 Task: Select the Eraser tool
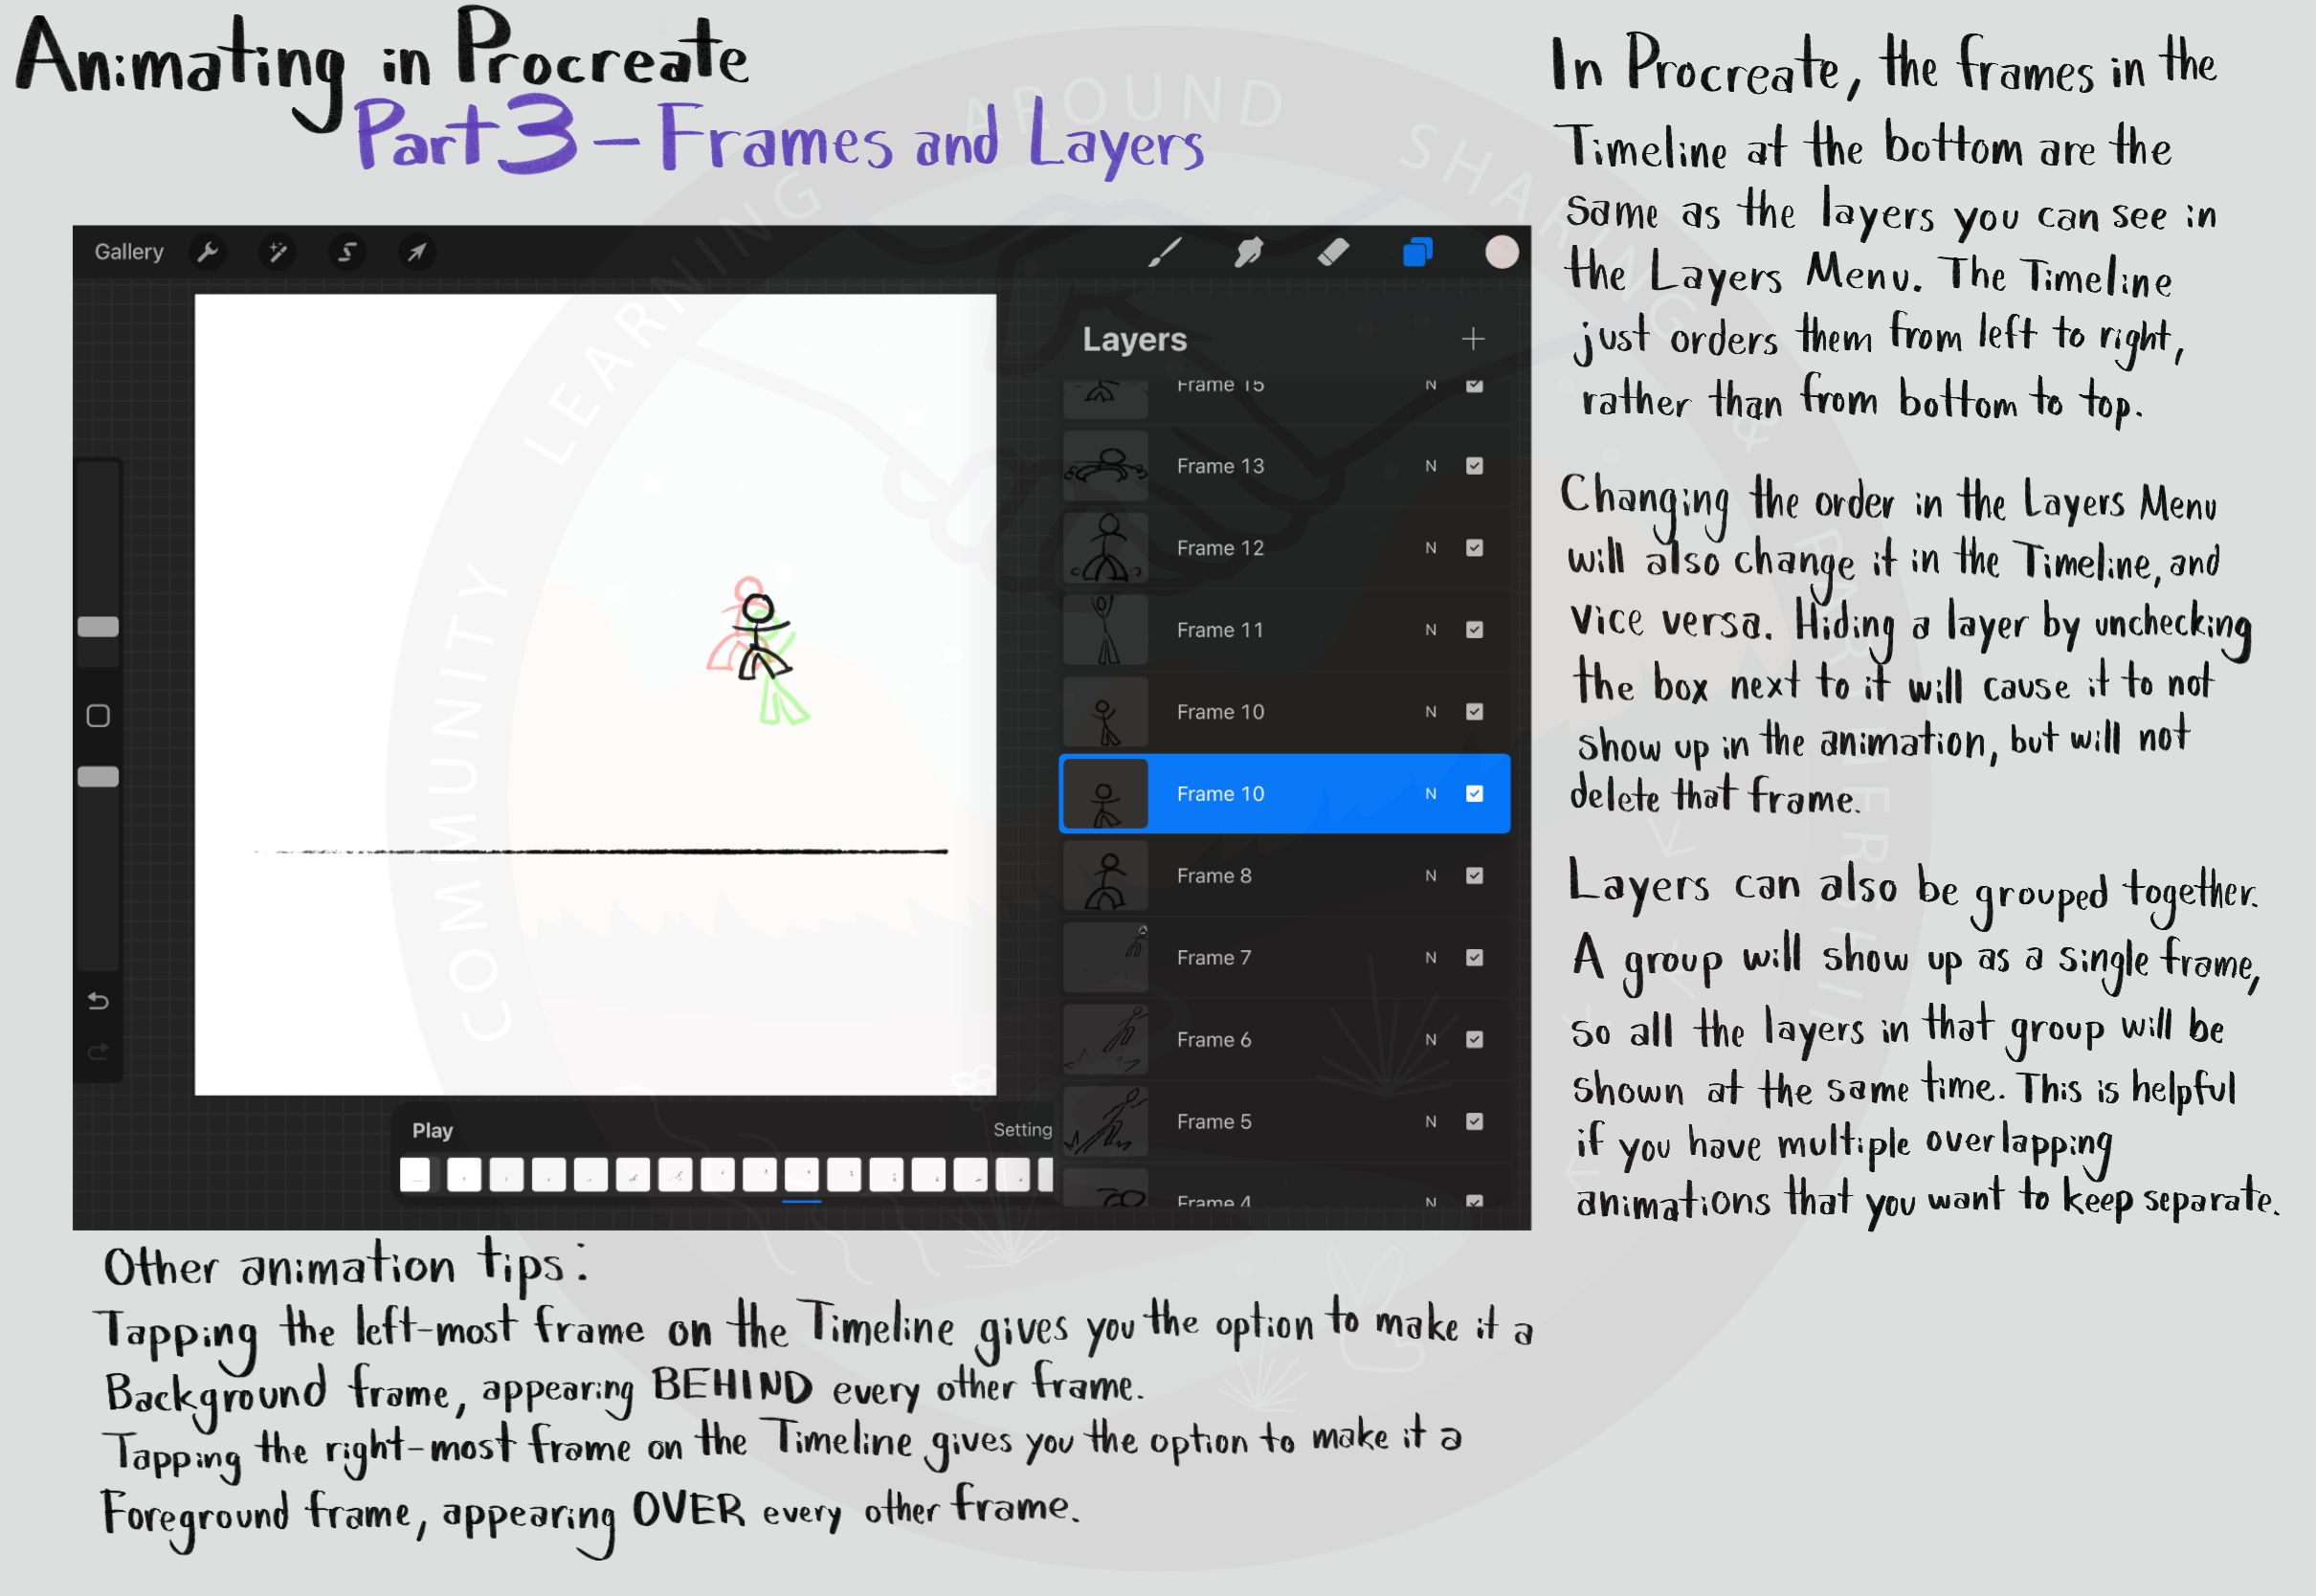[x=1332, y=252]
